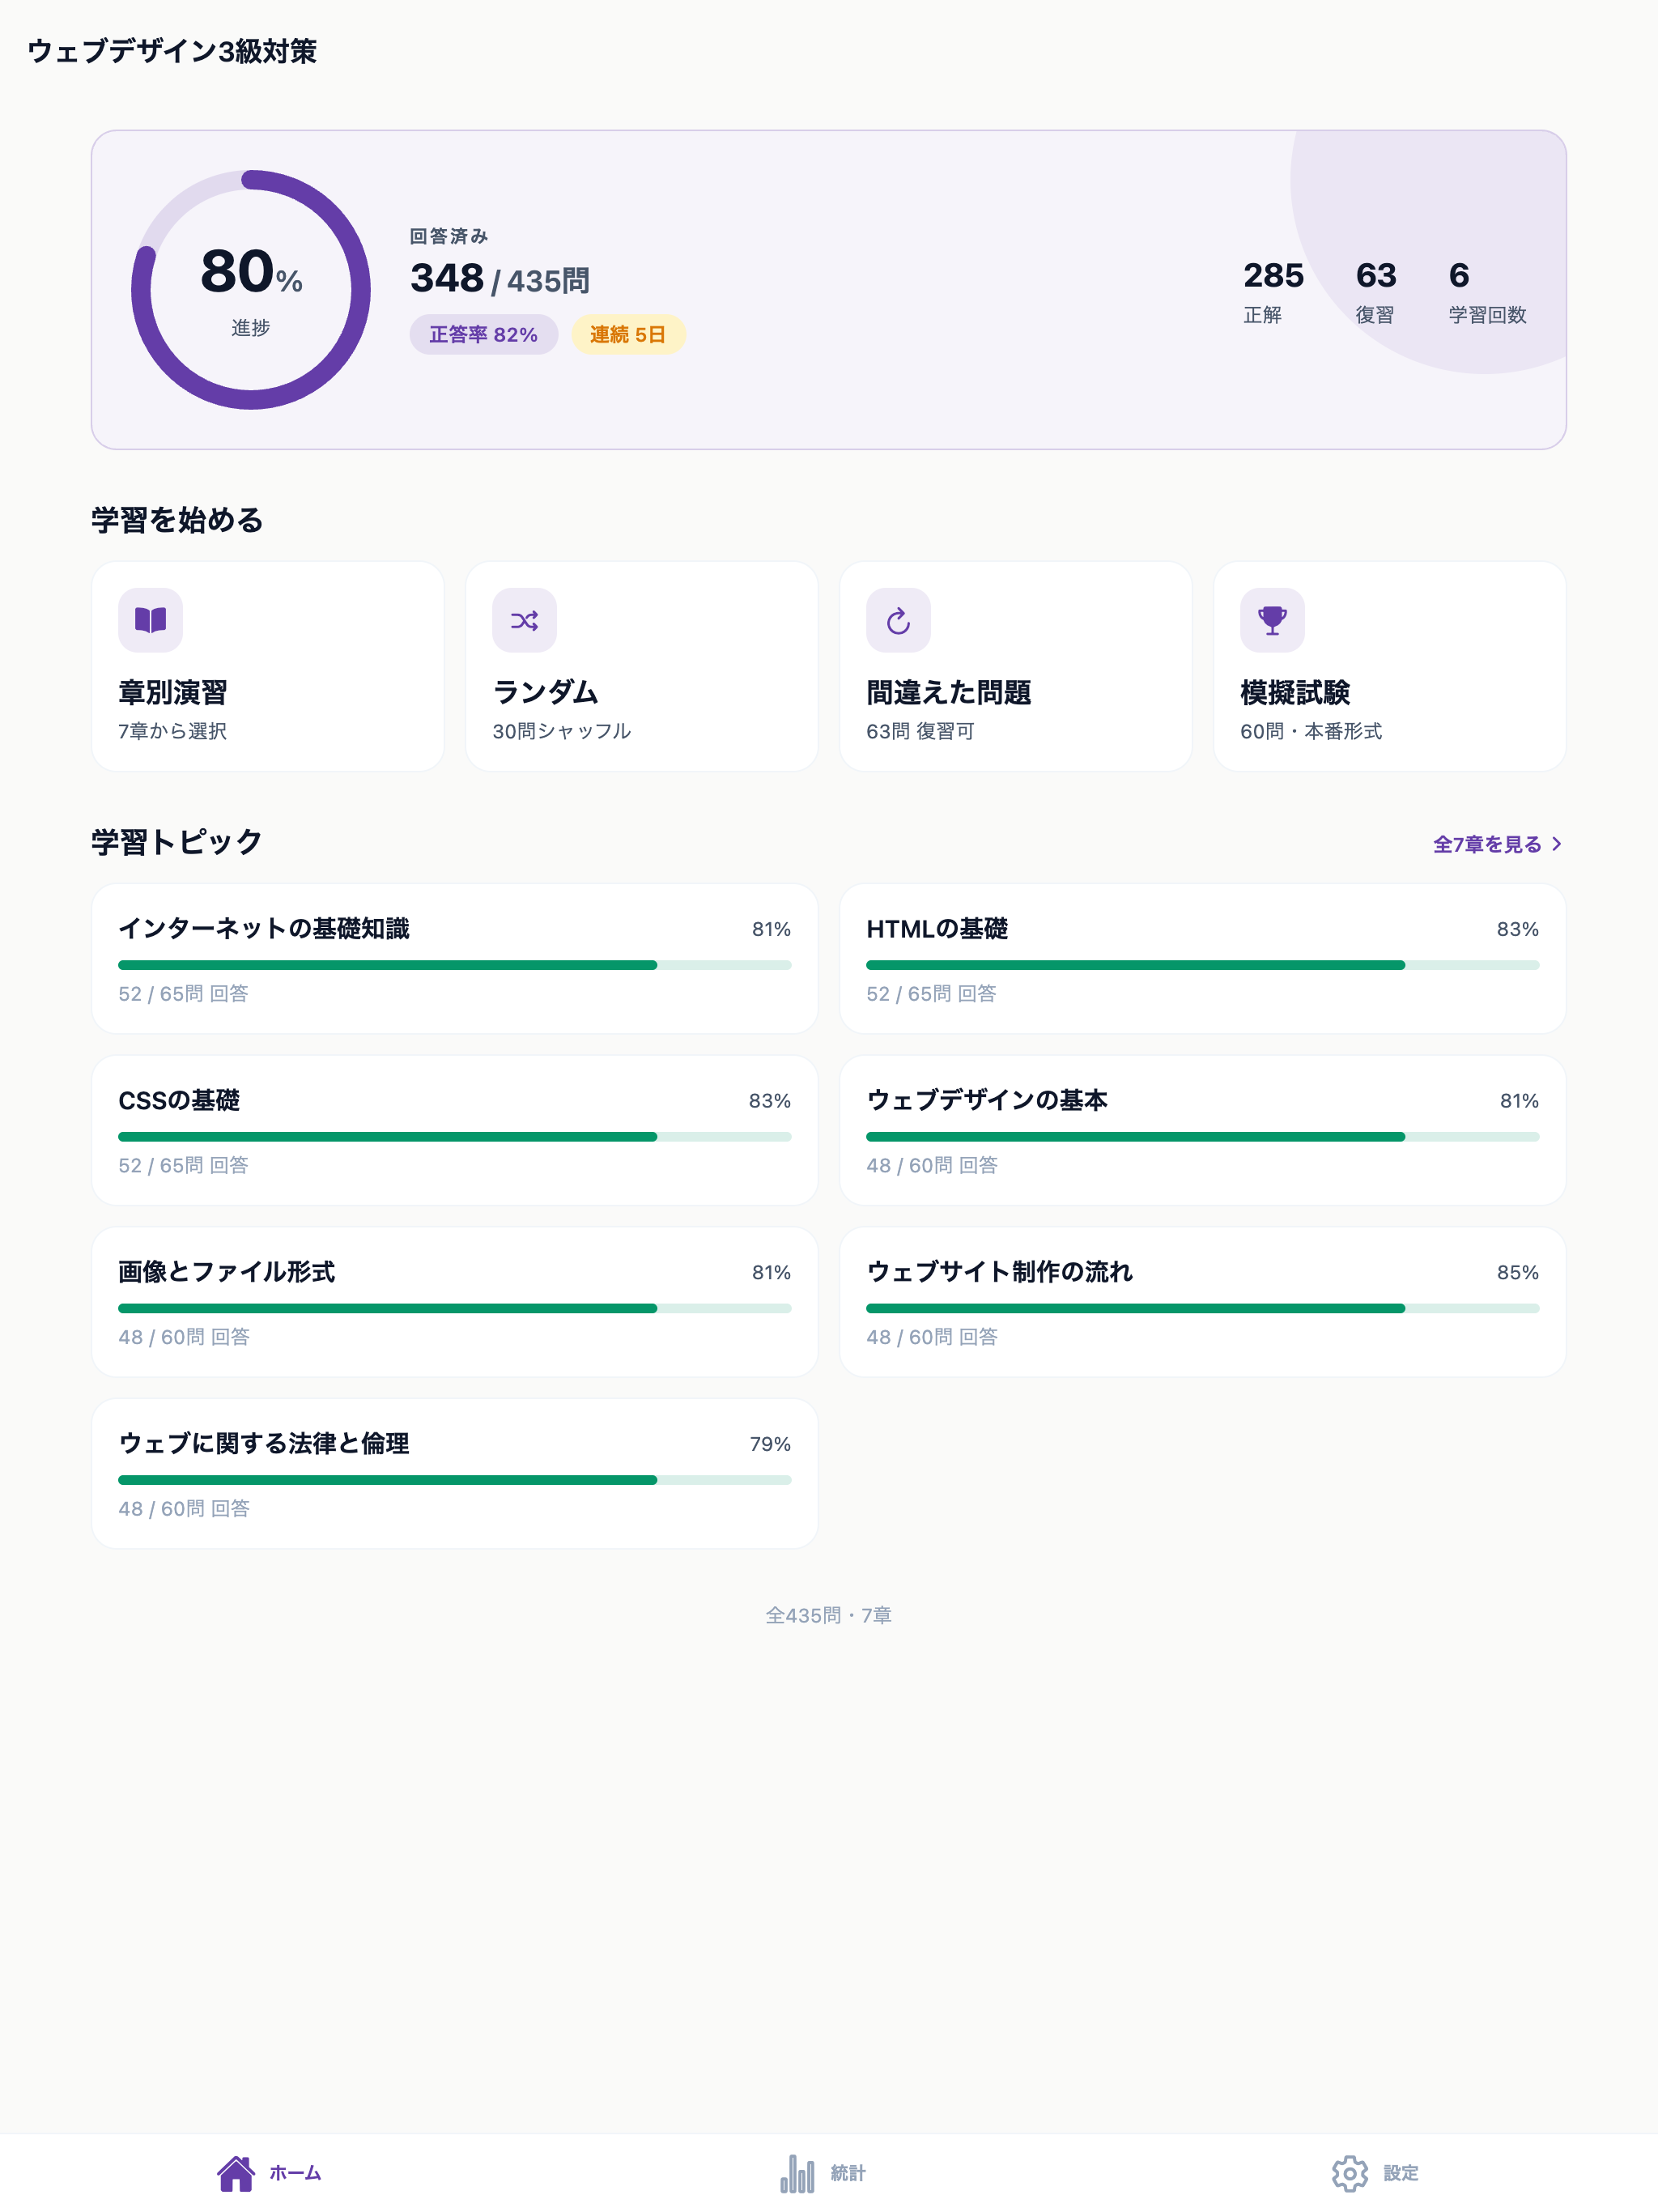Viewport: 1658px width, 2212px height.
Task: Click the 連続 5日 streak badge
Action: tap(628, 334)
